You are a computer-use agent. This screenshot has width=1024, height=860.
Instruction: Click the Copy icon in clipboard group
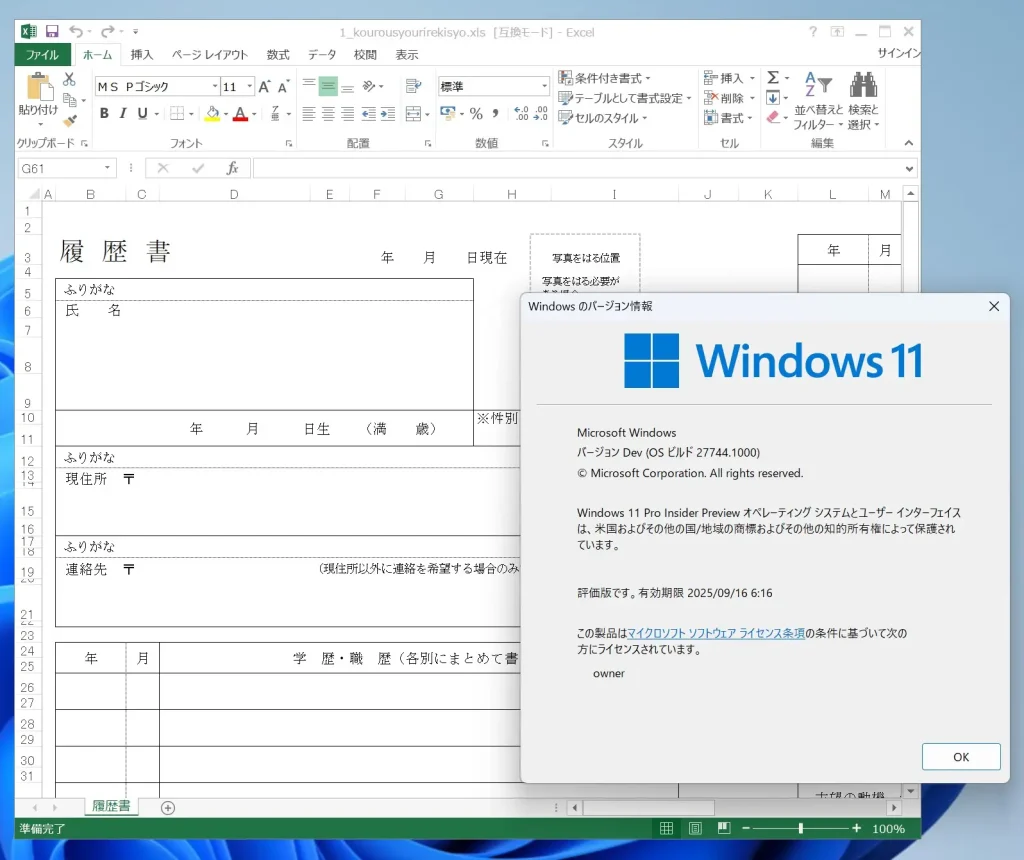pyautogui.click(x=69, y=100)
